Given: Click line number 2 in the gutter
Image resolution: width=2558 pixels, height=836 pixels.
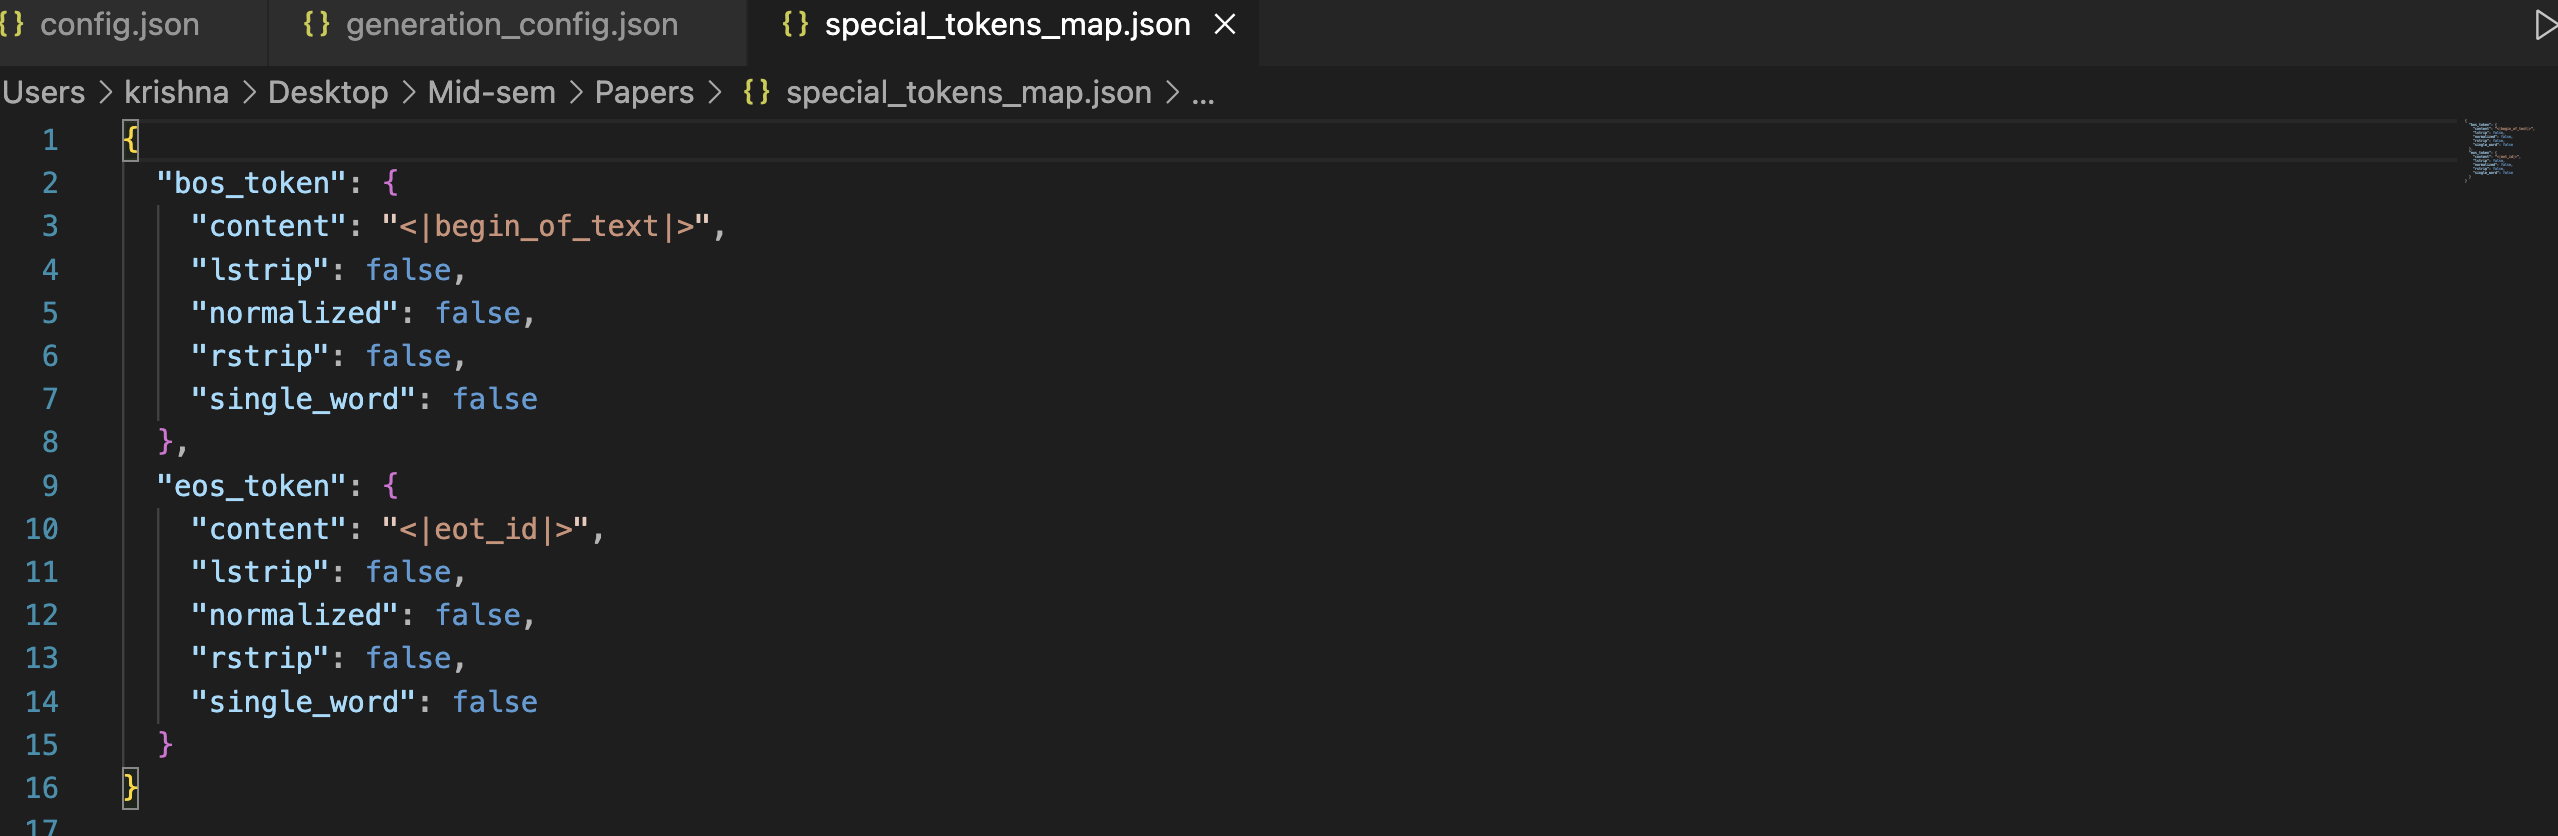Looking at the screenshot, I should coord(50,183).
